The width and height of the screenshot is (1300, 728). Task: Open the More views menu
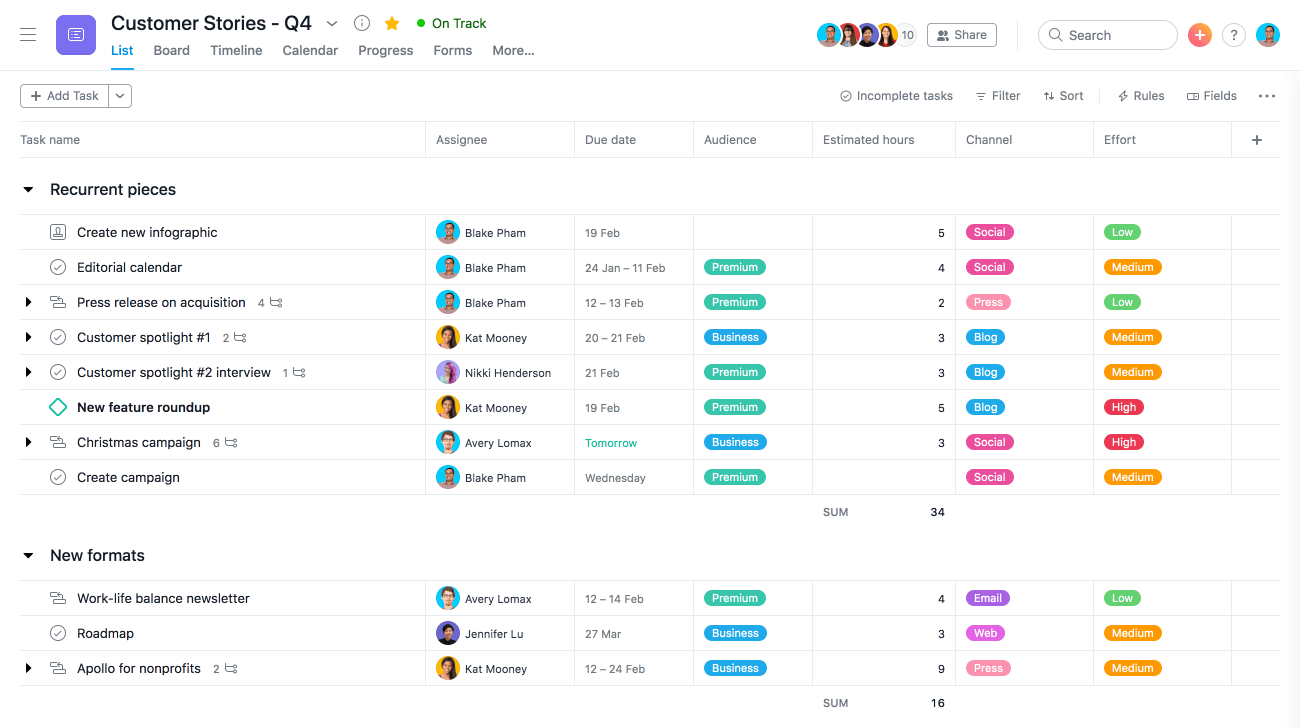(x=512, y=50)
